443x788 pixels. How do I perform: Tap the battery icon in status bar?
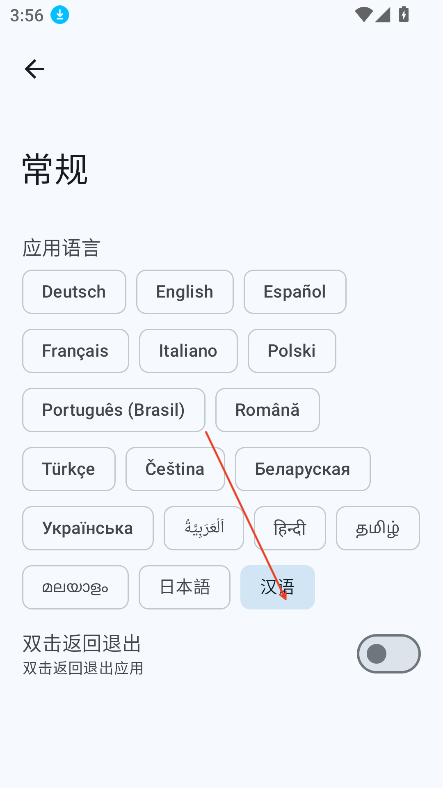point(403,15)
